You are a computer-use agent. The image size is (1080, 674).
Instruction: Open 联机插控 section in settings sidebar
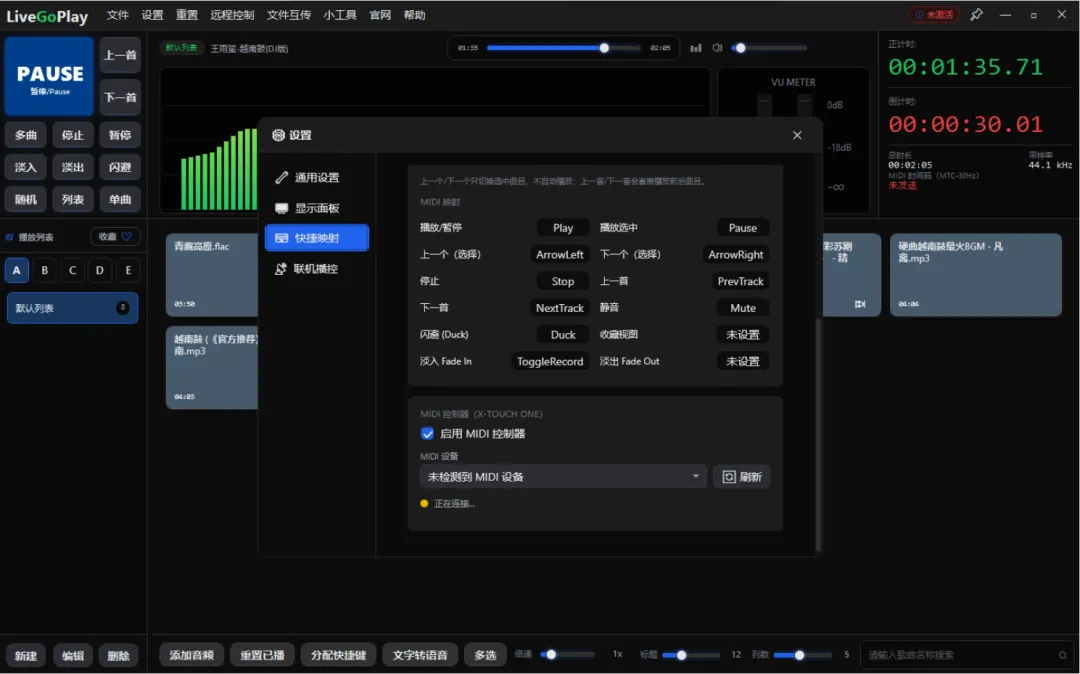(x=317, y=268)
